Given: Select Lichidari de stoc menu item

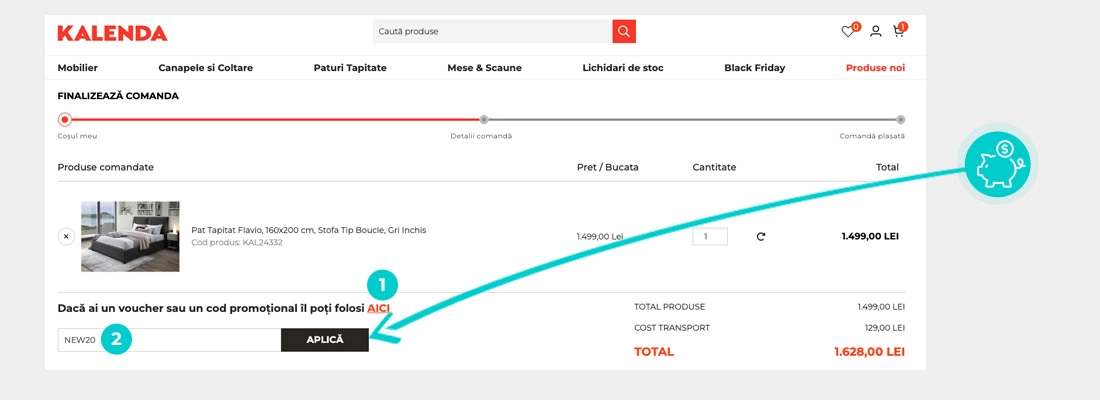Looking at the screenshot, I should pyautogui.click(x=623, y=68).
